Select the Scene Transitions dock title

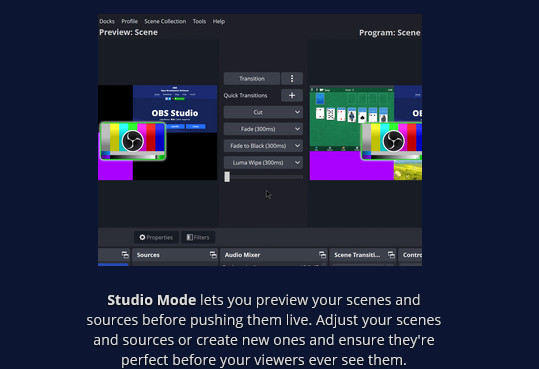[x=357, y=255]
